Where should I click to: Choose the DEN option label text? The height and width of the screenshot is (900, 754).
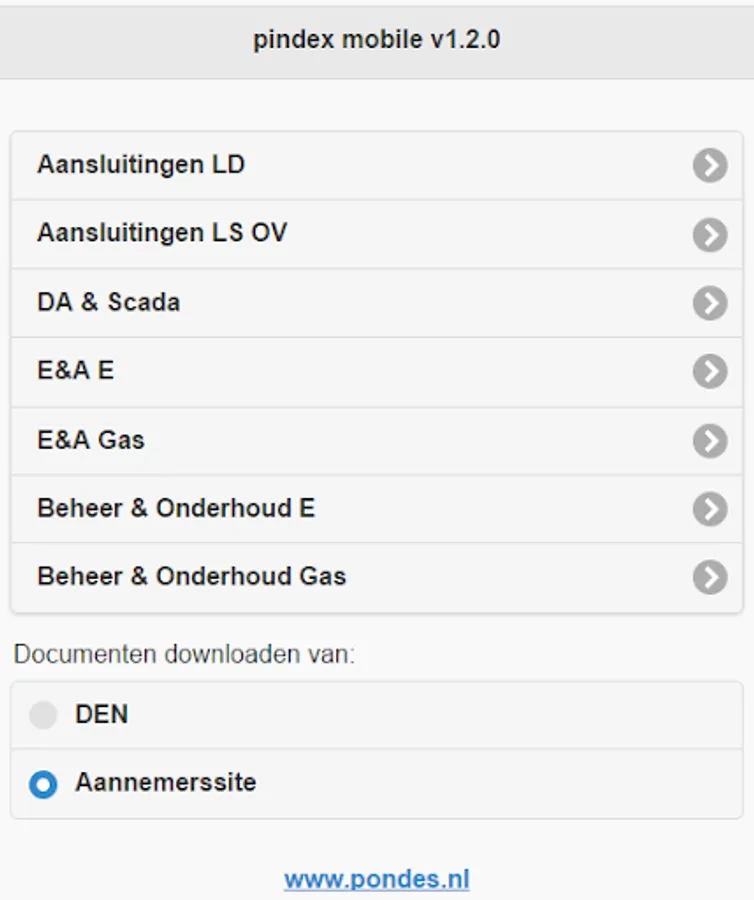click(x=101, y=715)
